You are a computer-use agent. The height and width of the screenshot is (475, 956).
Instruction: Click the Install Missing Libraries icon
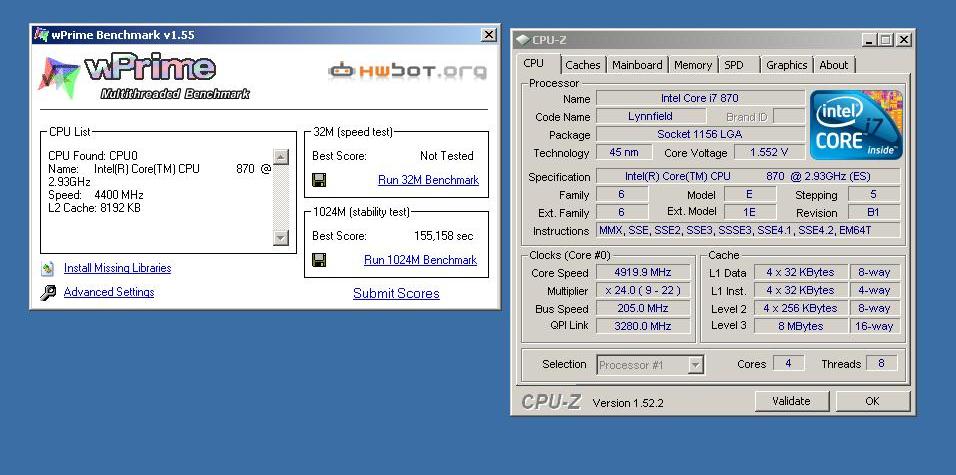point(48,268)
